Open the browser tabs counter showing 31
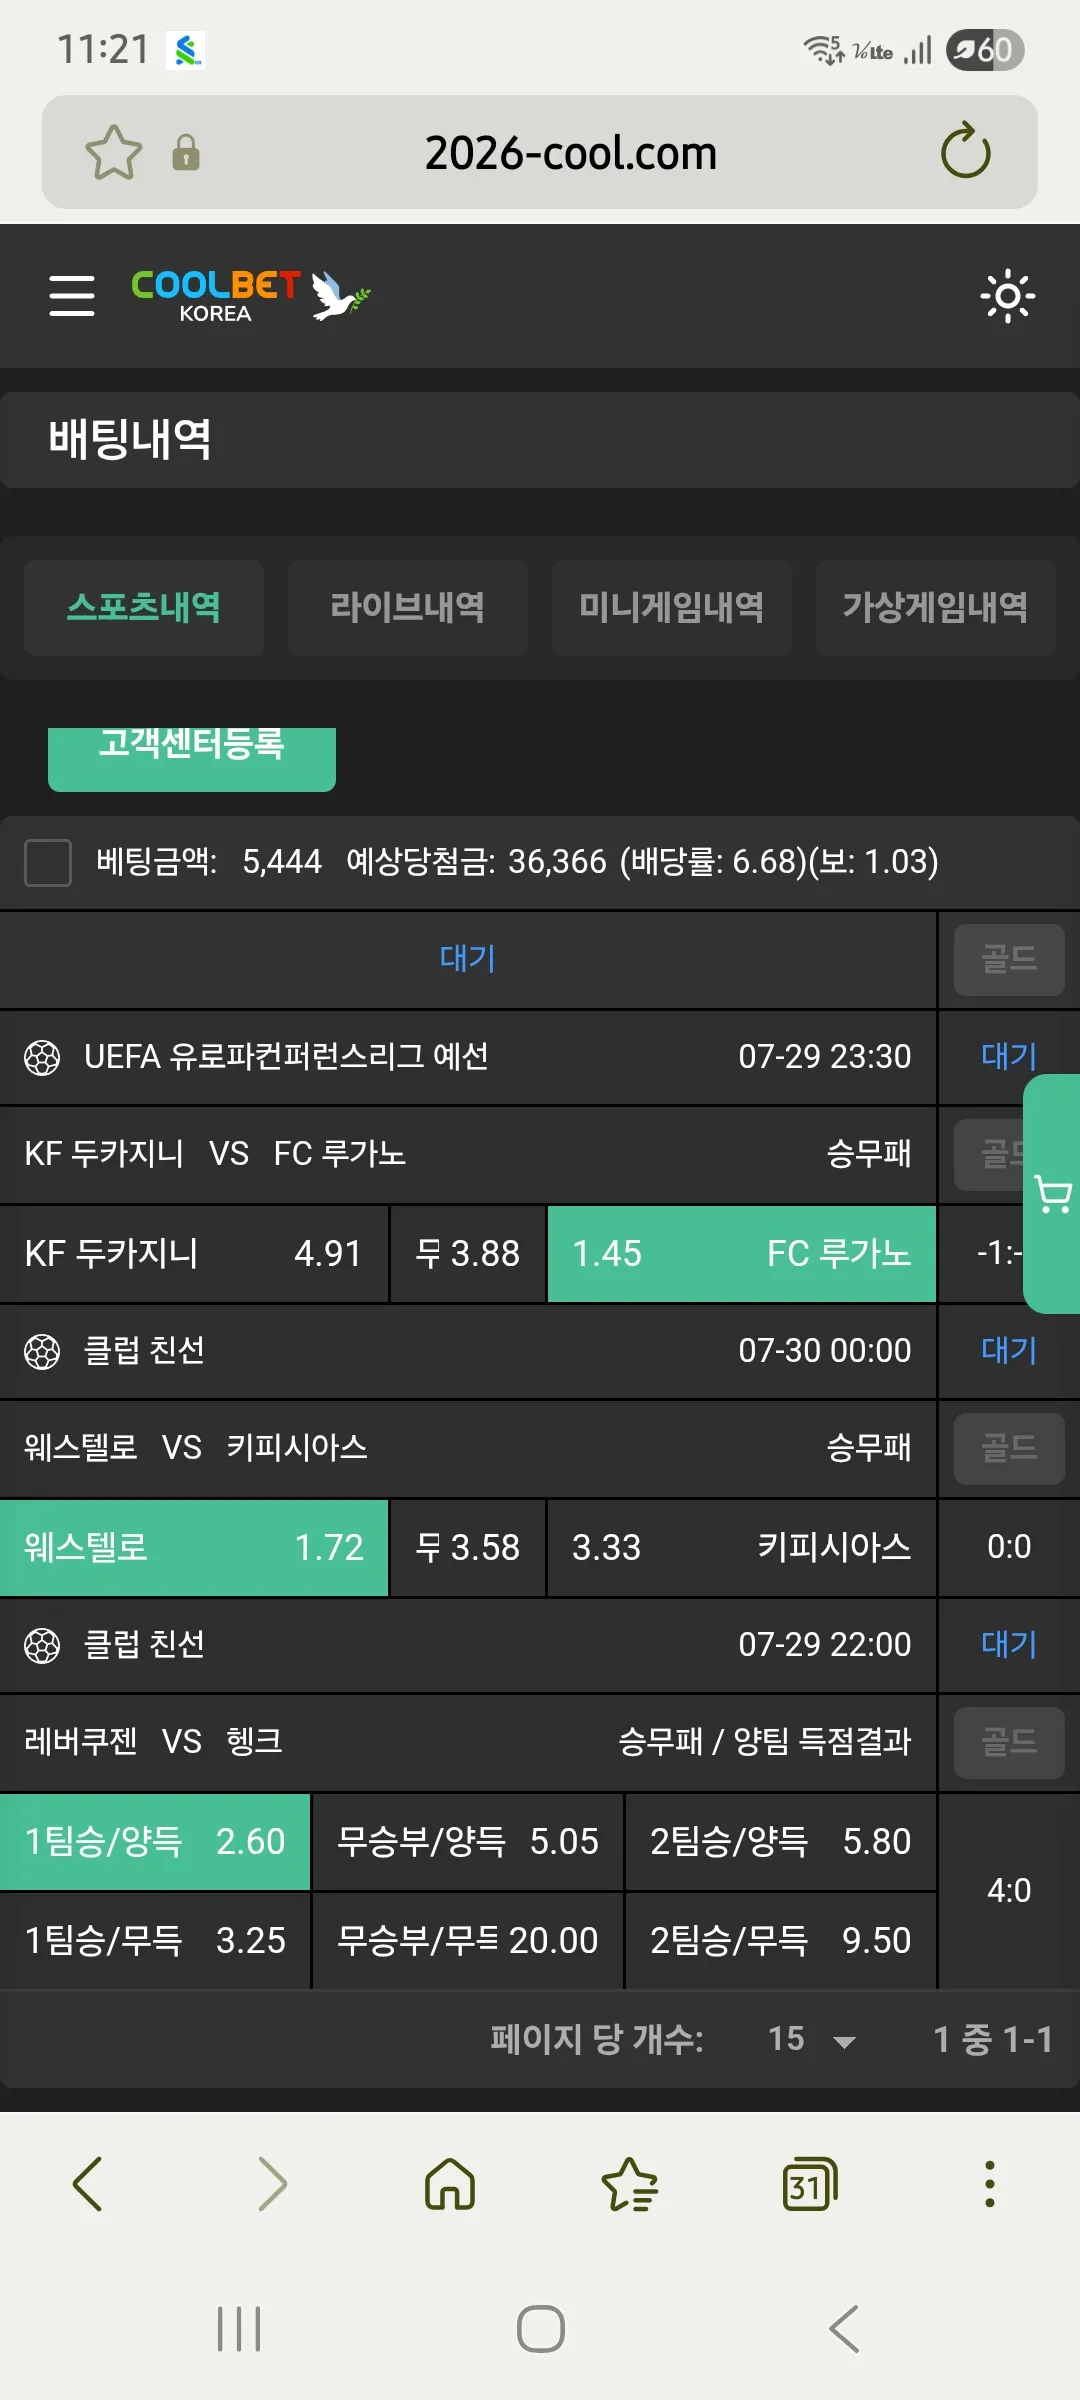Viewport: 1080px width, 2400px height. [x=809, y=2184]
